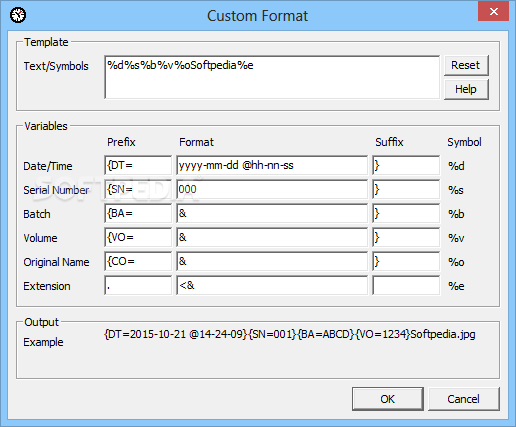Click the Volume suffix field
Viewport: 516px width, 427px height.
[406, 237]
